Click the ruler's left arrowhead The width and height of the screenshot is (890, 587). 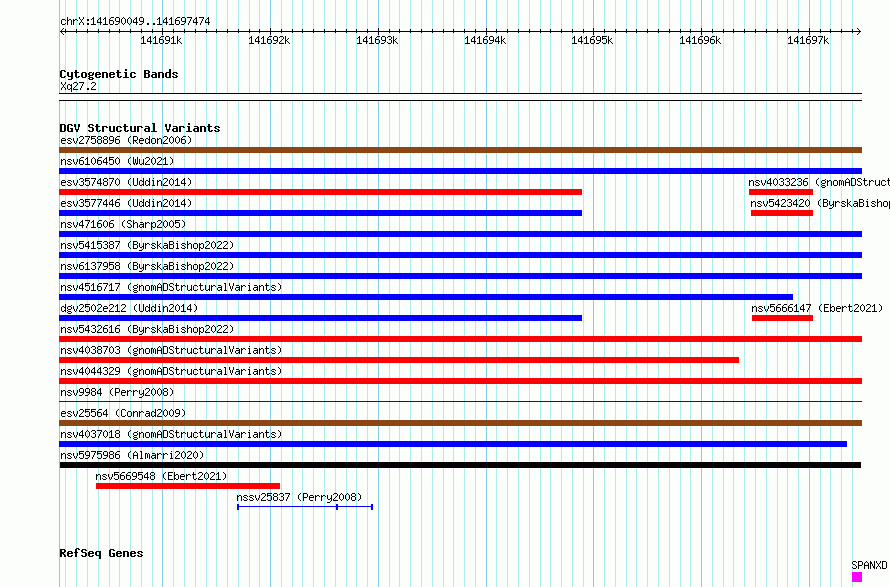[x=62, y=31]
